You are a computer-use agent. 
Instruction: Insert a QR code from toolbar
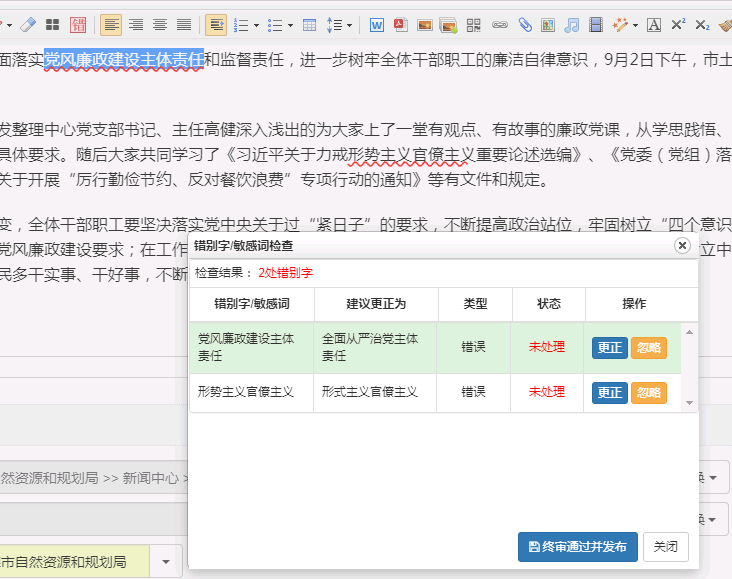[474, 24]
